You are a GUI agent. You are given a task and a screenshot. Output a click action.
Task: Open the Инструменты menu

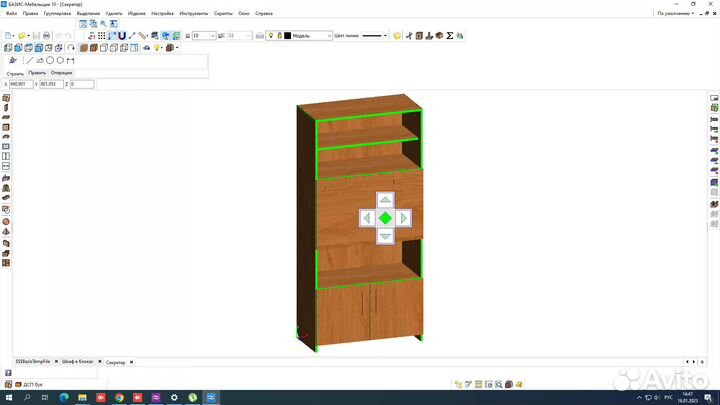point(193,14)
